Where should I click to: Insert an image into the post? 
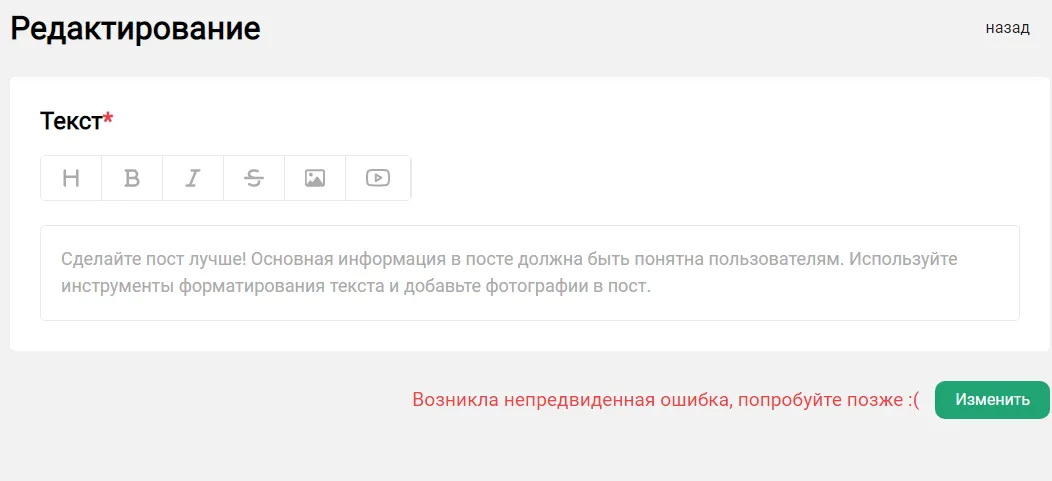click(315, 178)
